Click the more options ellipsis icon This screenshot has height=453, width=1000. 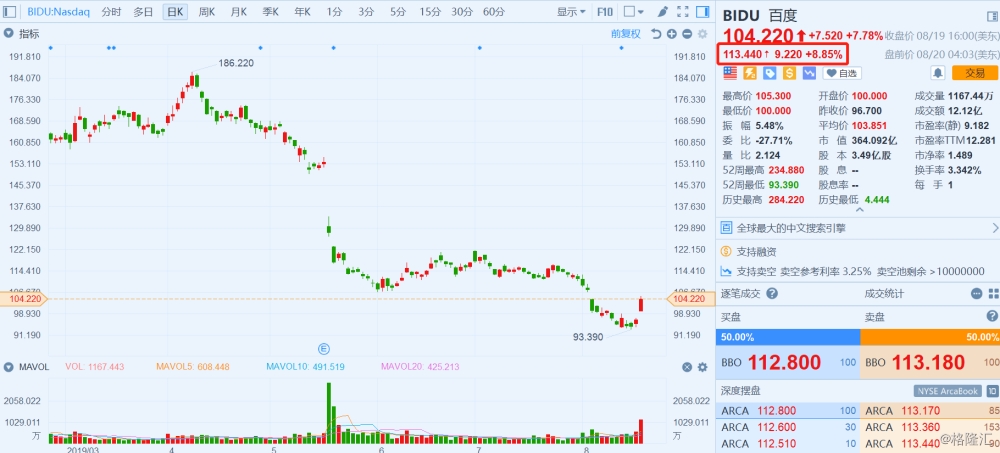point(976,293)
